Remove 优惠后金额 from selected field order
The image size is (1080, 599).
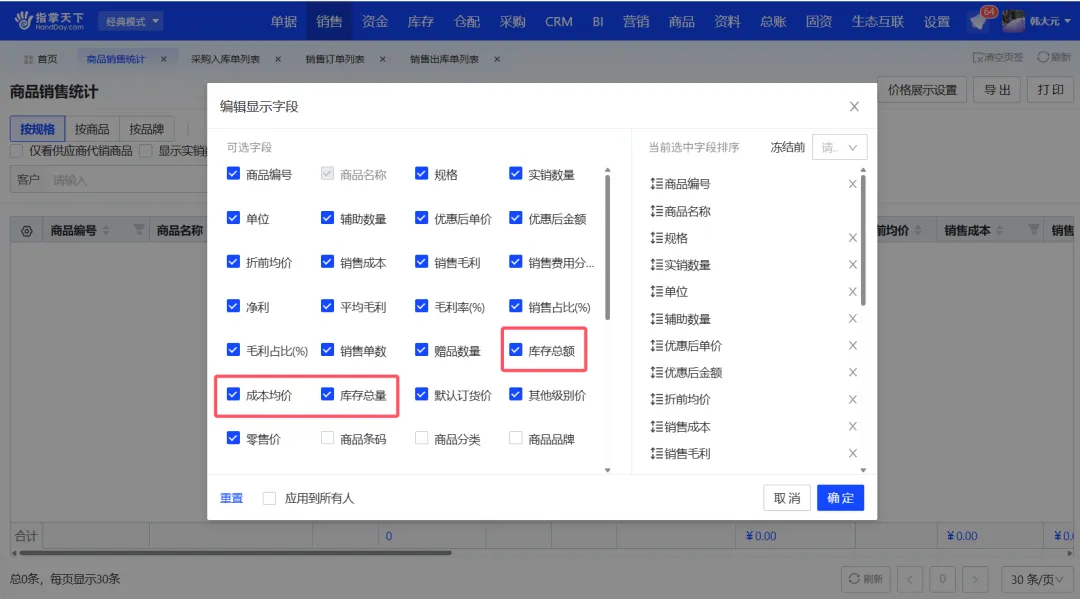pos(853,372)
